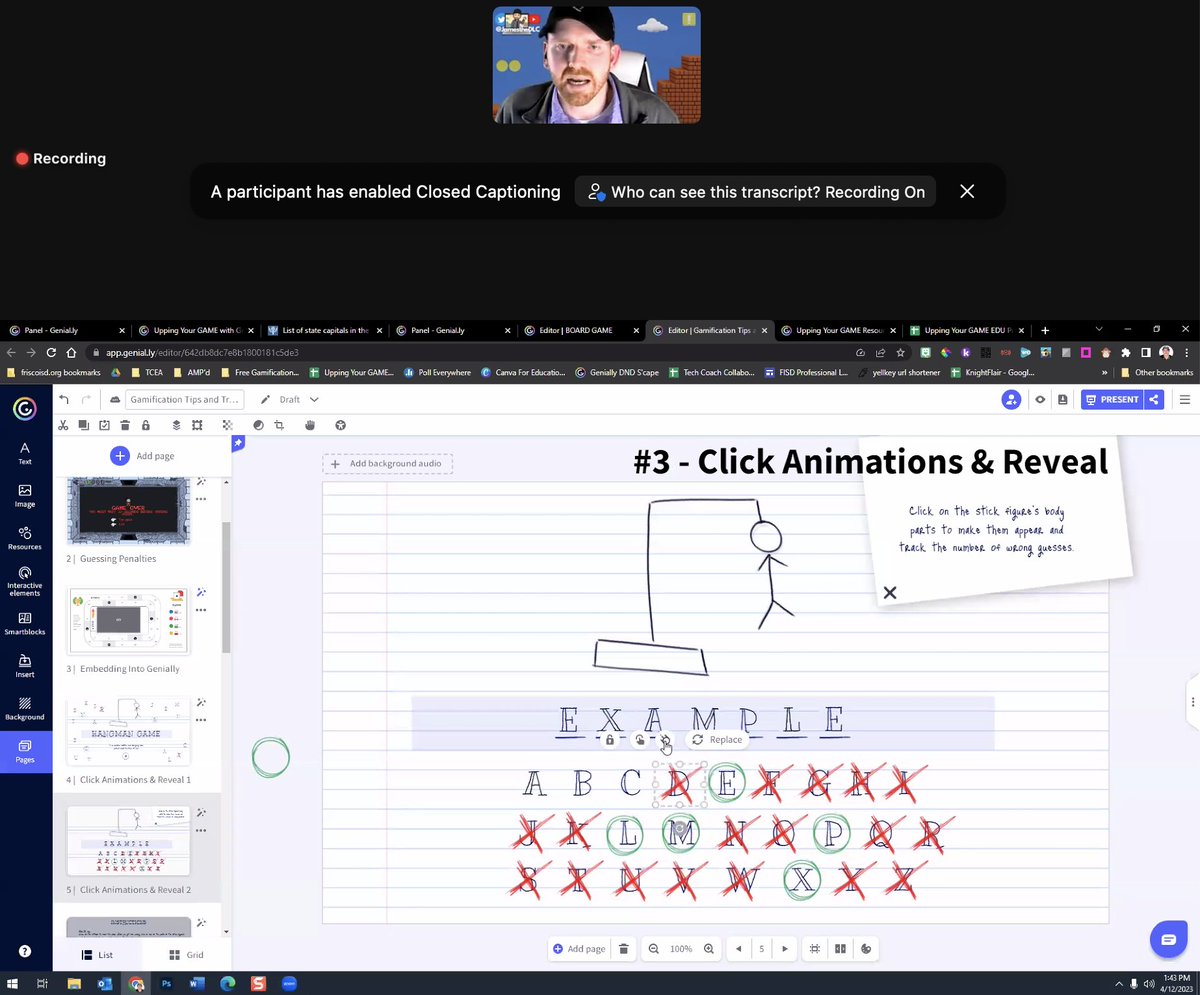1200x995 pixels.
Task: Open the layers order icon
Action: pos(176,425)
